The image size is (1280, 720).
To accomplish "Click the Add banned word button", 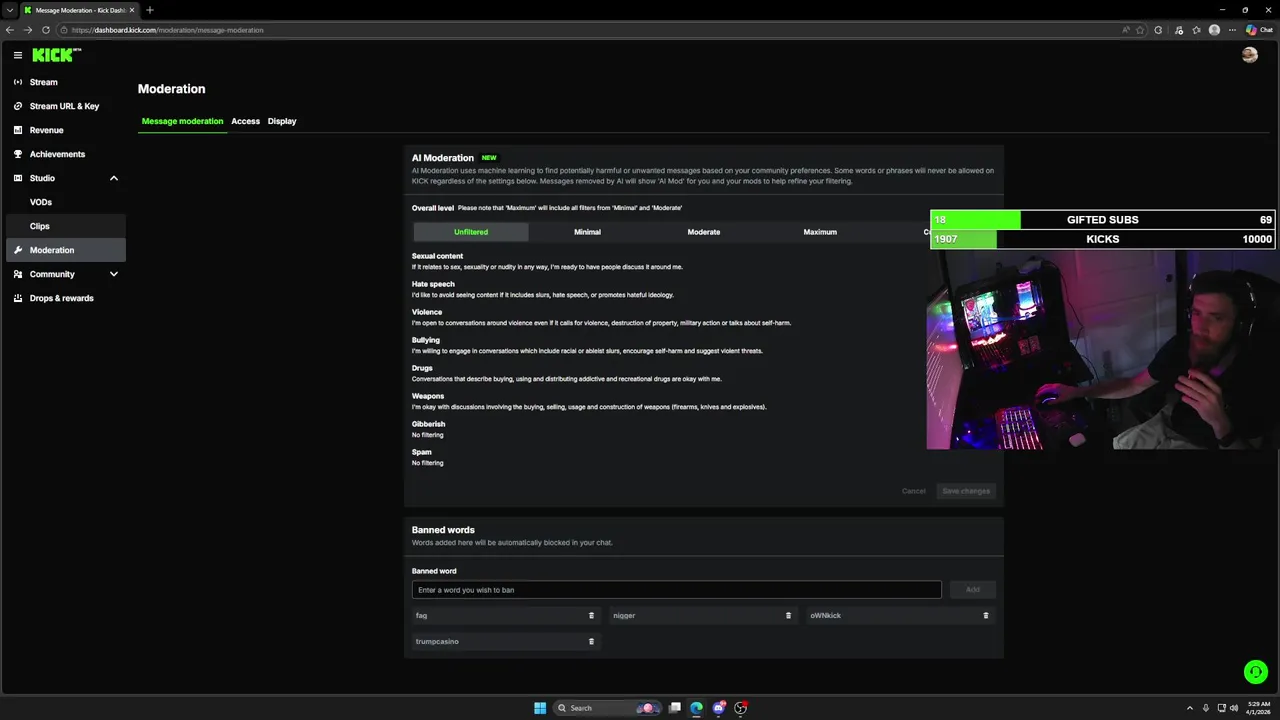I will [972, 590].
